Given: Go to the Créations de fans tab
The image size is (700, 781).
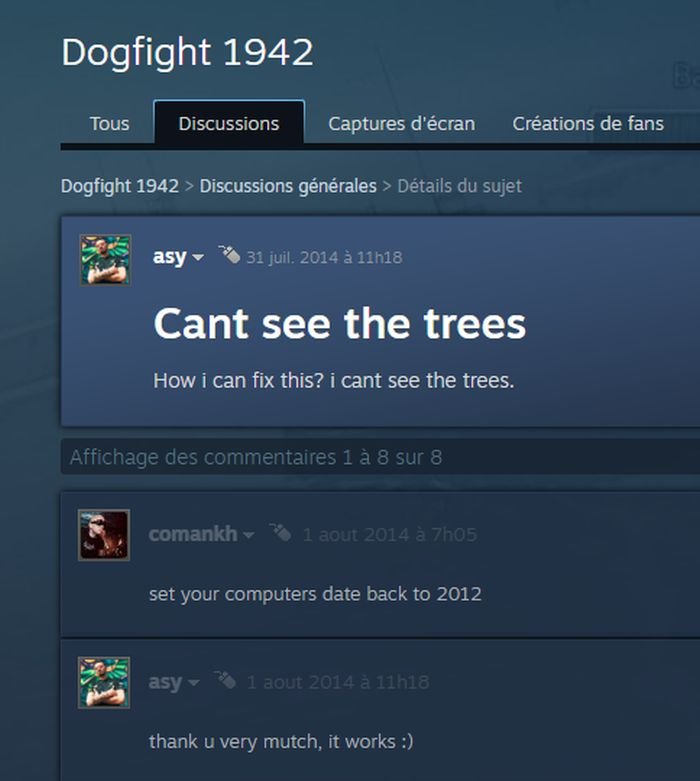Looking at the screenshot, I should tap(588, 124).
